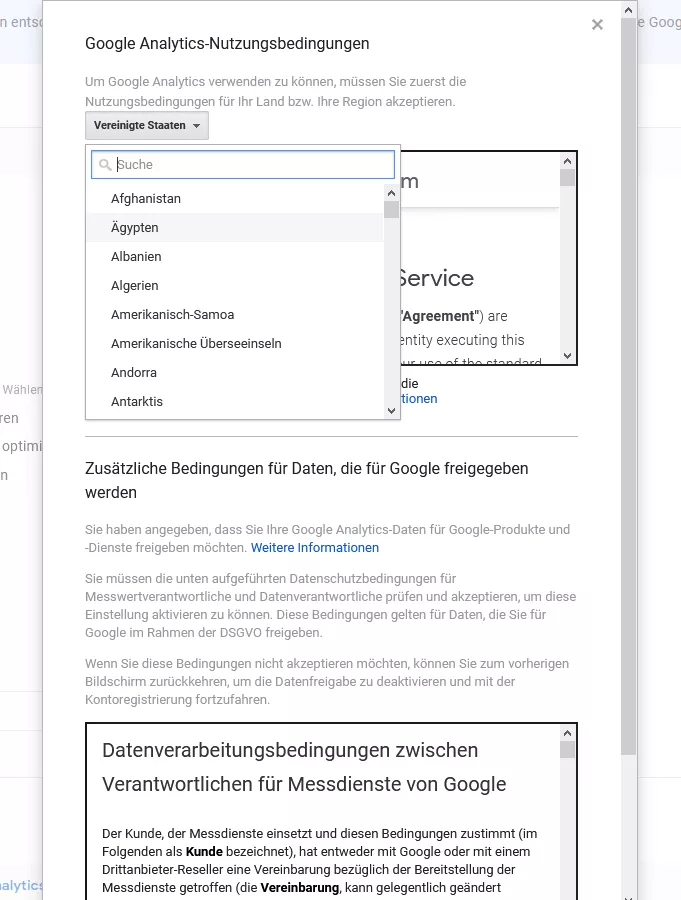Click the Google Analytics-Nutzungsbedingungen heading
The width and height of the screenshot is (681, 900).
coord(227,44)
